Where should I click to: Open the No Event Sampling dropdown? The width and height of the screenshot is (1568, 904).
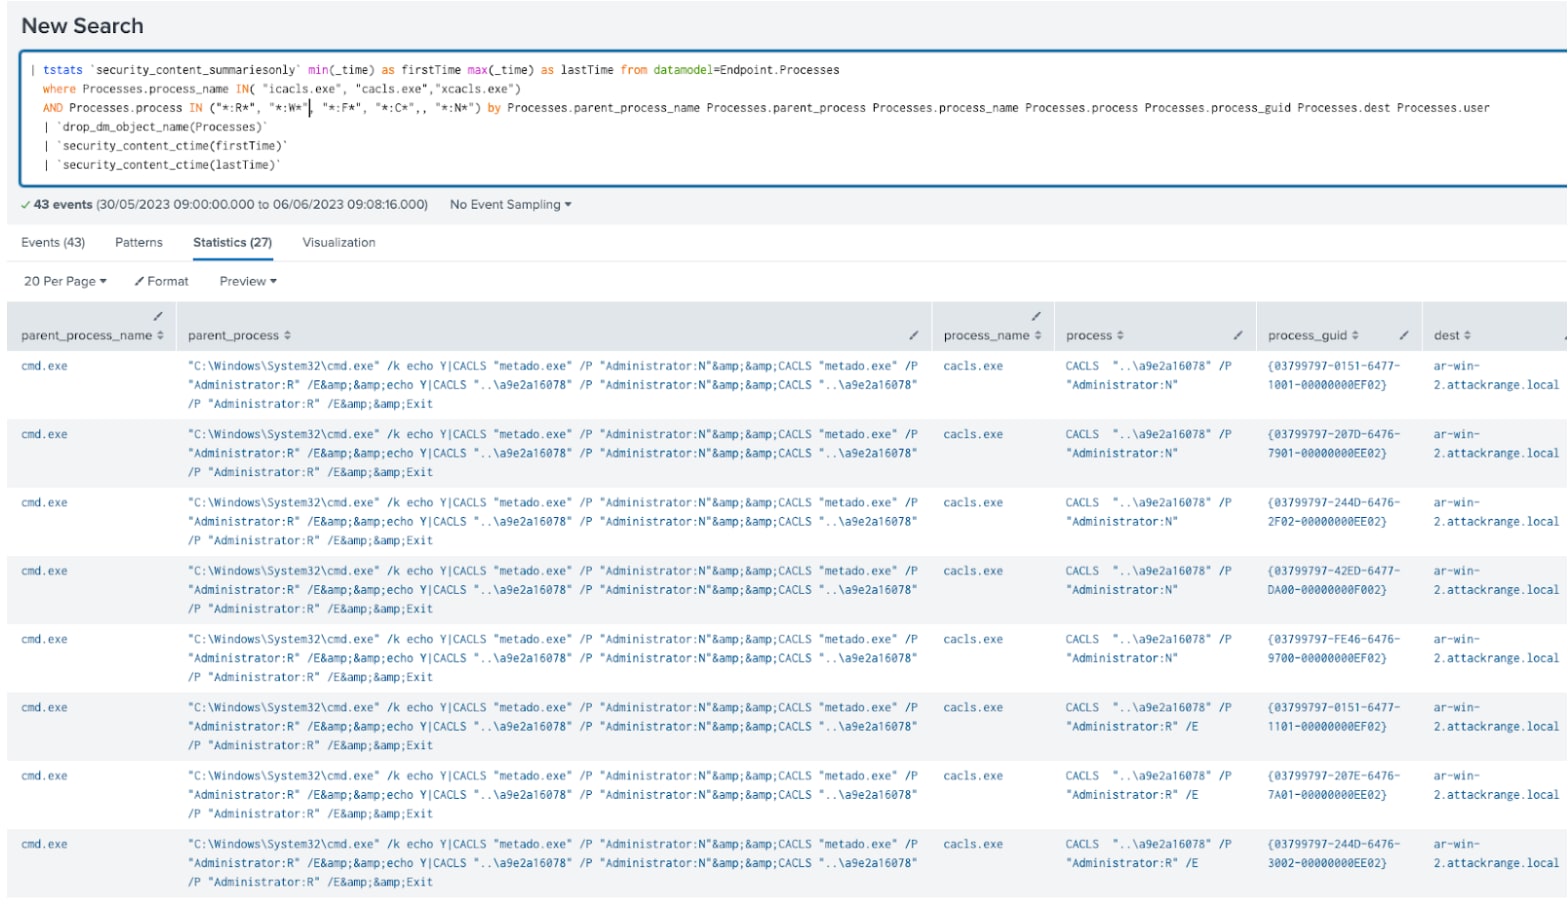510,204
